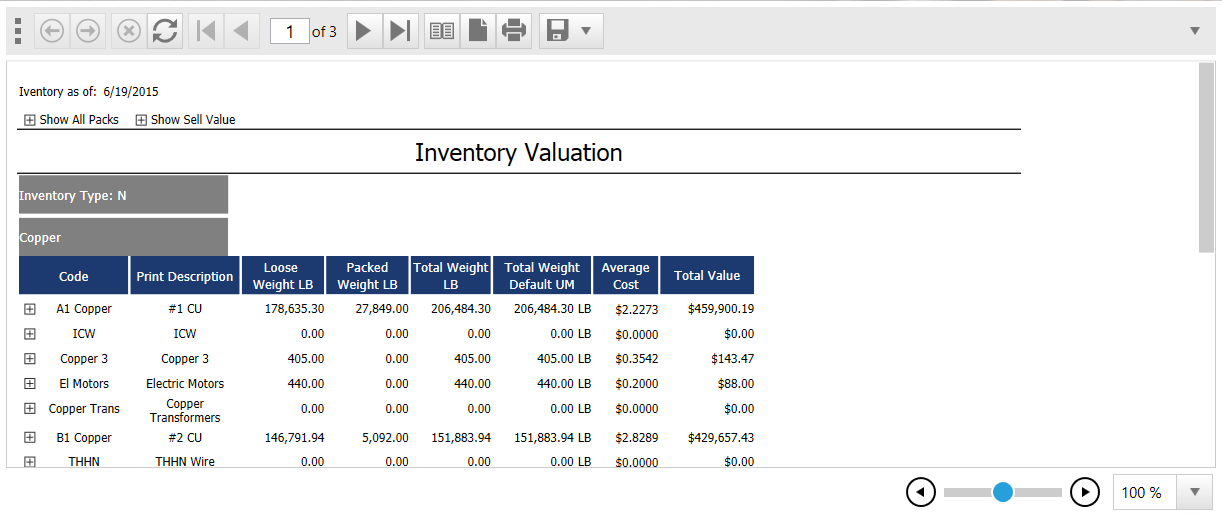The width and height of the screenshot is (1222, 515).
Task: Click the $2.2273 average cost
Action: (636, 310)
